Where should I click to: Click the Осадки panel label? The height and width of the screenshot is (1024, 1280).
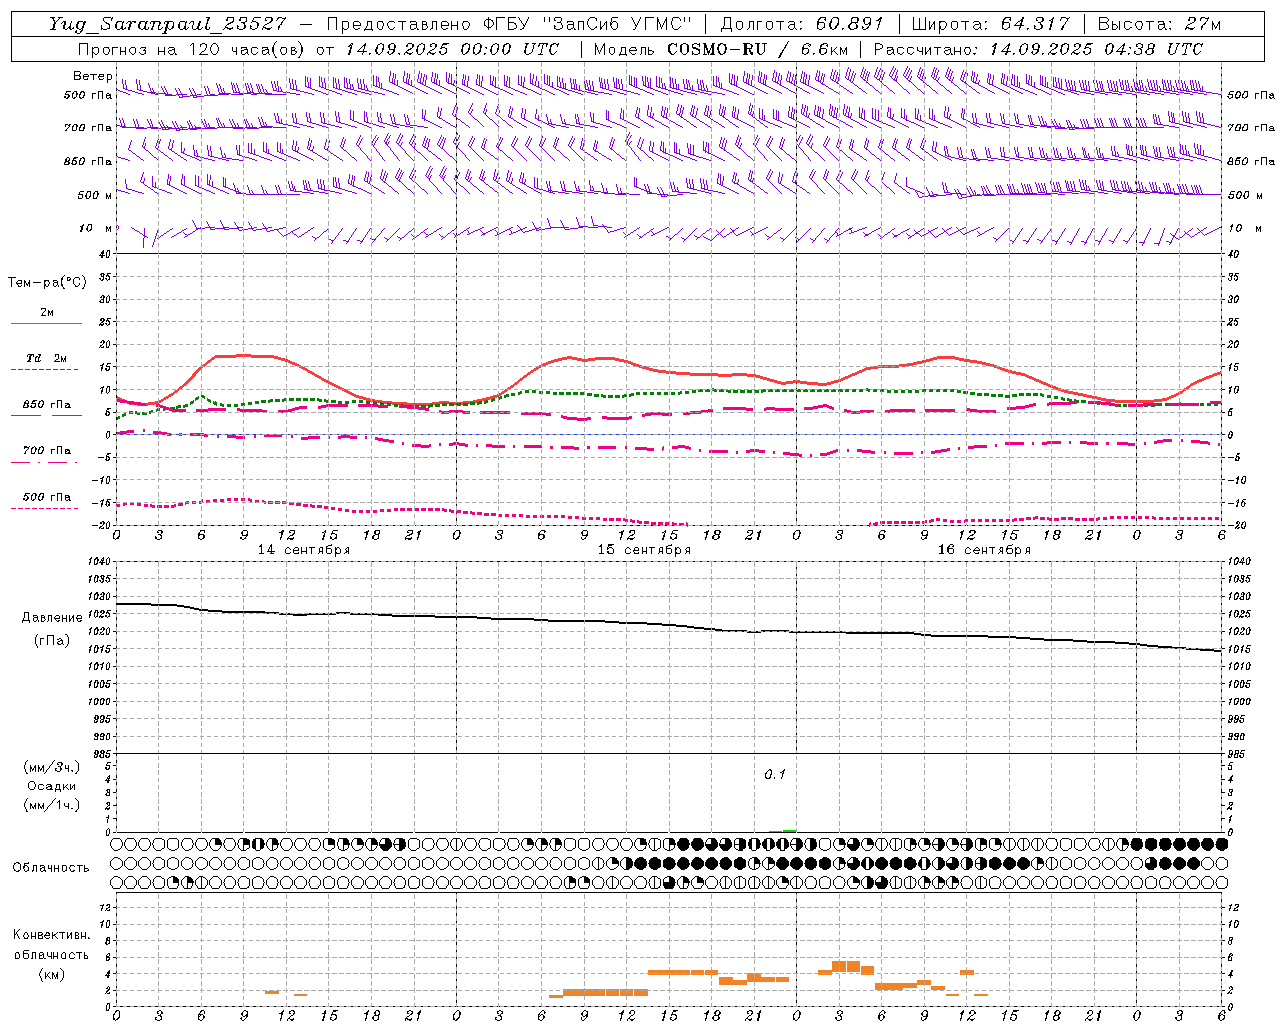pyautogui.click(x=51, y=786)
